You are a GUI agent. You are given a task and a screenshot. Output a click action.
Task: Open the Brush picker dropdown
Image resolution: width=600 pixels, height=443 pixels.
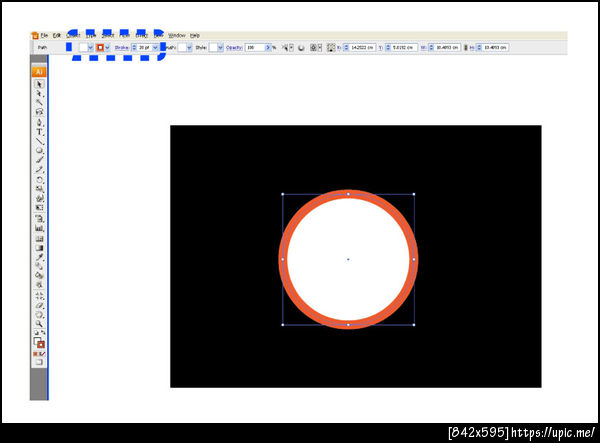pos(189,48)
